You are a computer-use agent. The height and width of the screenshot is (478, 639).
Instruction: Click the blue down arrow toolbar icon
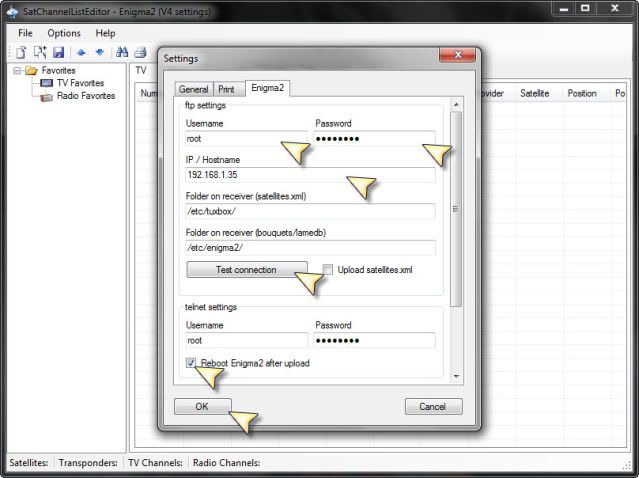coord(99,52)
